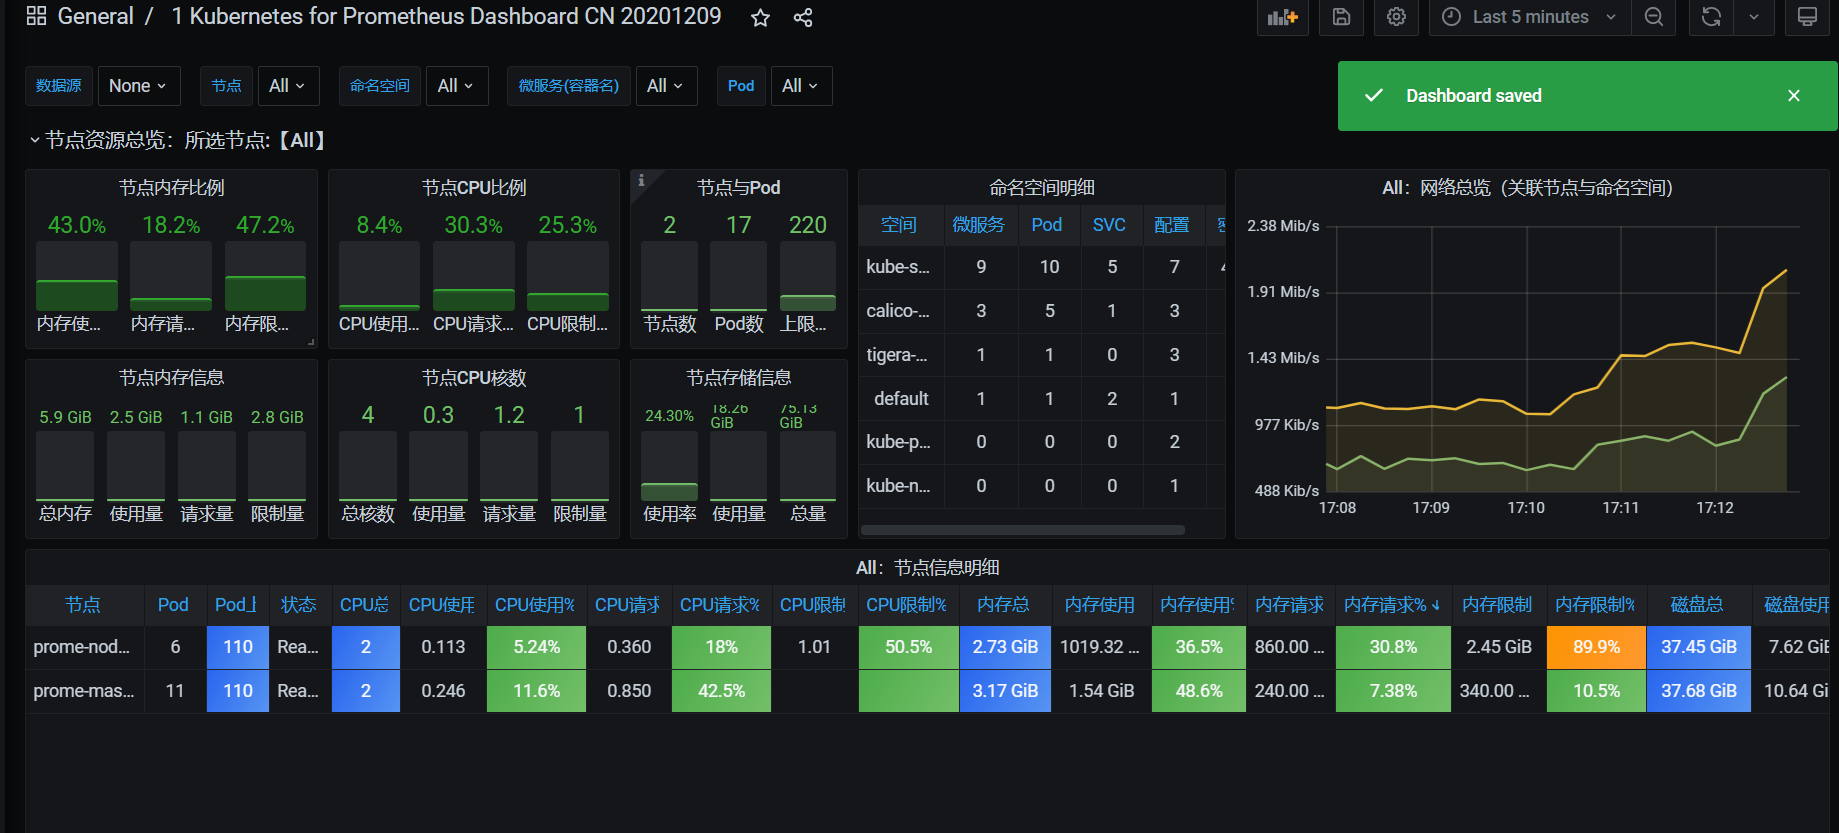Close the Dashboard saved notification

click(1793, 96)
